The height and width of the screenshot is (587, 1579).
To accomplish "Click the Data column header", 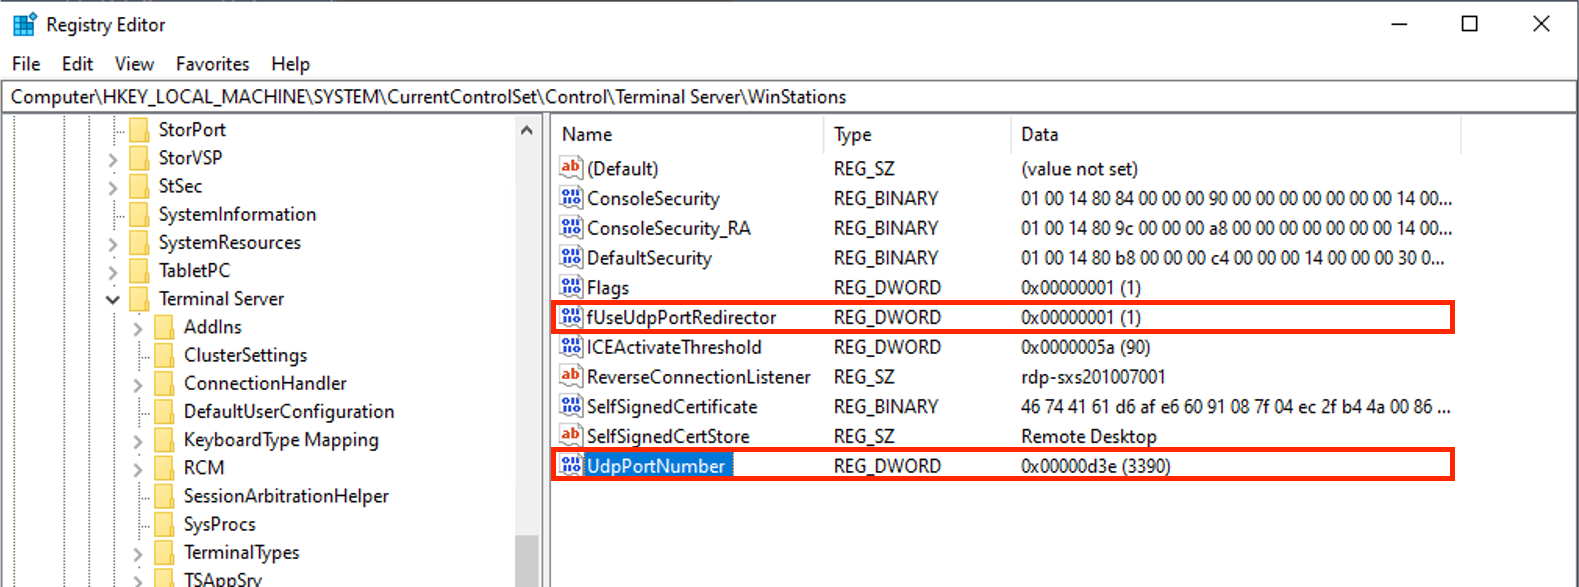I will click(1039, 134).
